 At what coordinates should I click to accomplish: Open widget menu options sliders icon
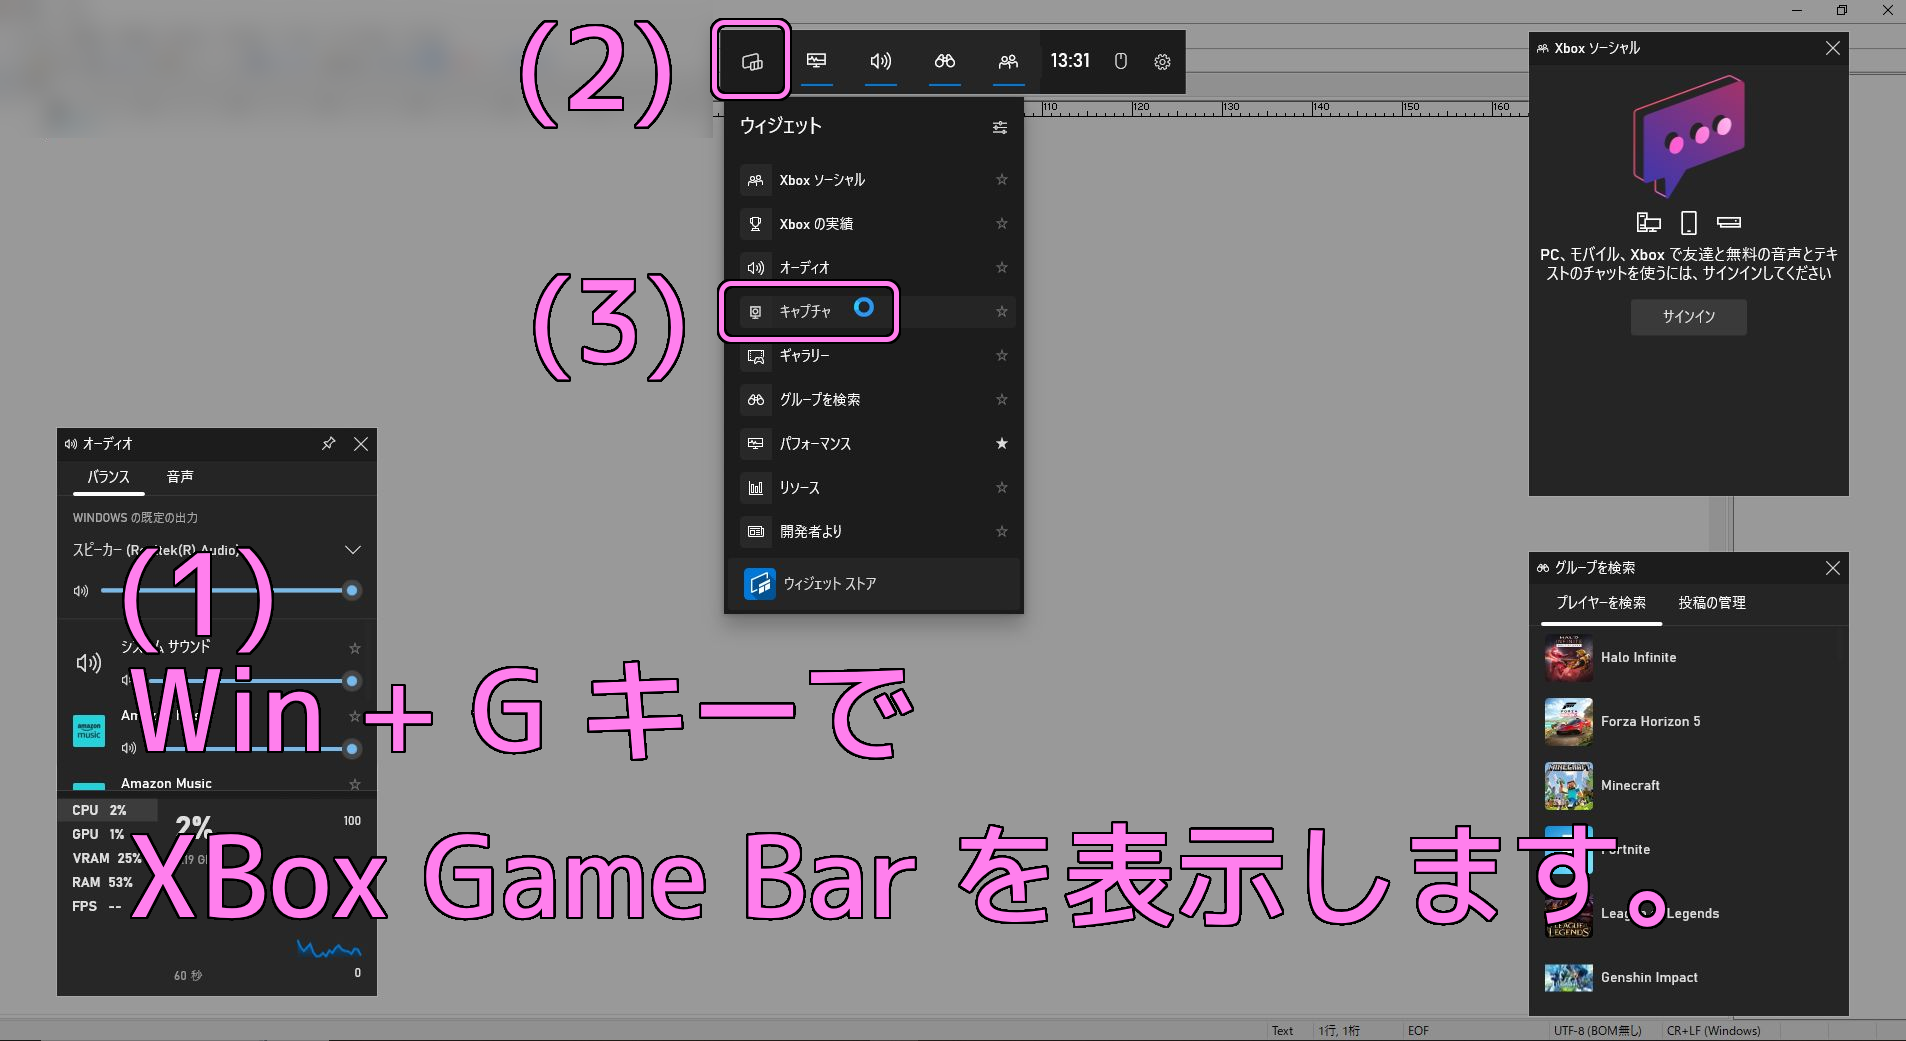pos(999,127)
